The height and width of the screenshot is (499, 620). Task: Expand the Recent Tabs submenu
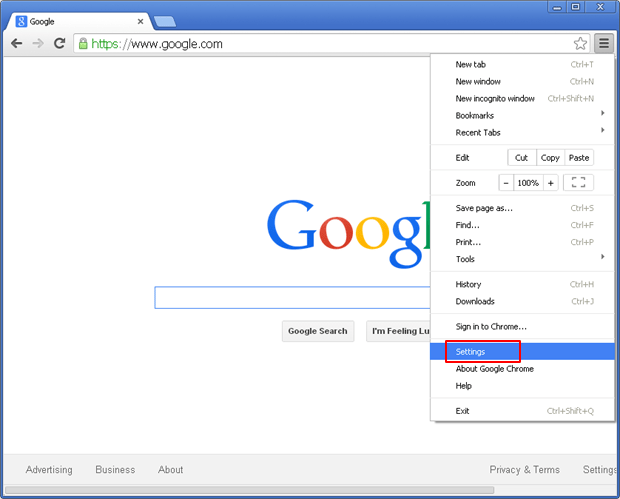click(x=523, y=132)
